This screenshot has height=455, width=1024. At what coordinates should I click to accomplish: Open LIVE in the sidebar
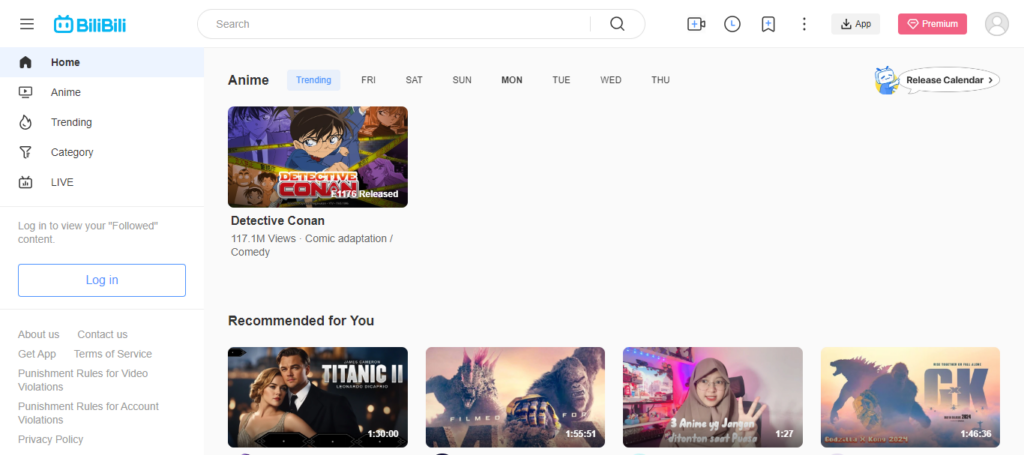[62, 182]
